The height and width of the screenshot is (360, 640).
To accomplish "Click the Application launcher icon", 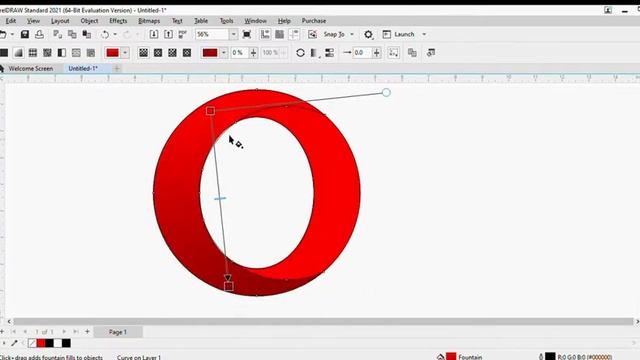I will point(387,34).
